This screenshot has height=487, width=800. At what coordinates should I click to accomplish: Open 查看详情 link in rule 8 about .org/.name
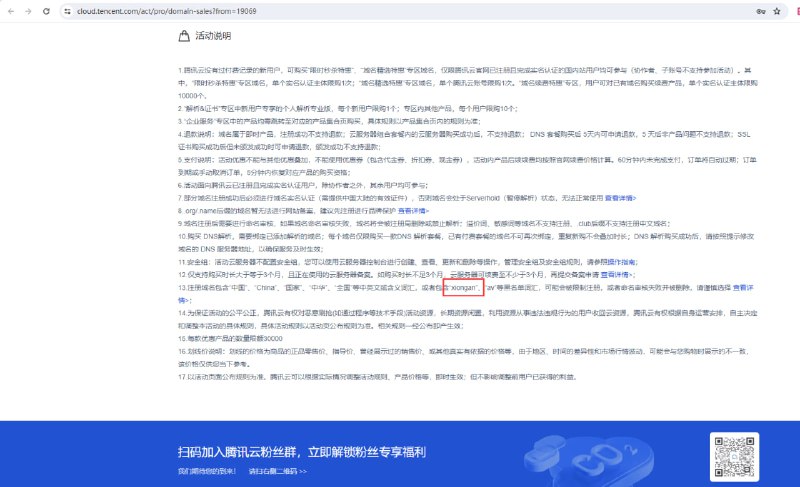pyautogui.click(x=414, y=211)
